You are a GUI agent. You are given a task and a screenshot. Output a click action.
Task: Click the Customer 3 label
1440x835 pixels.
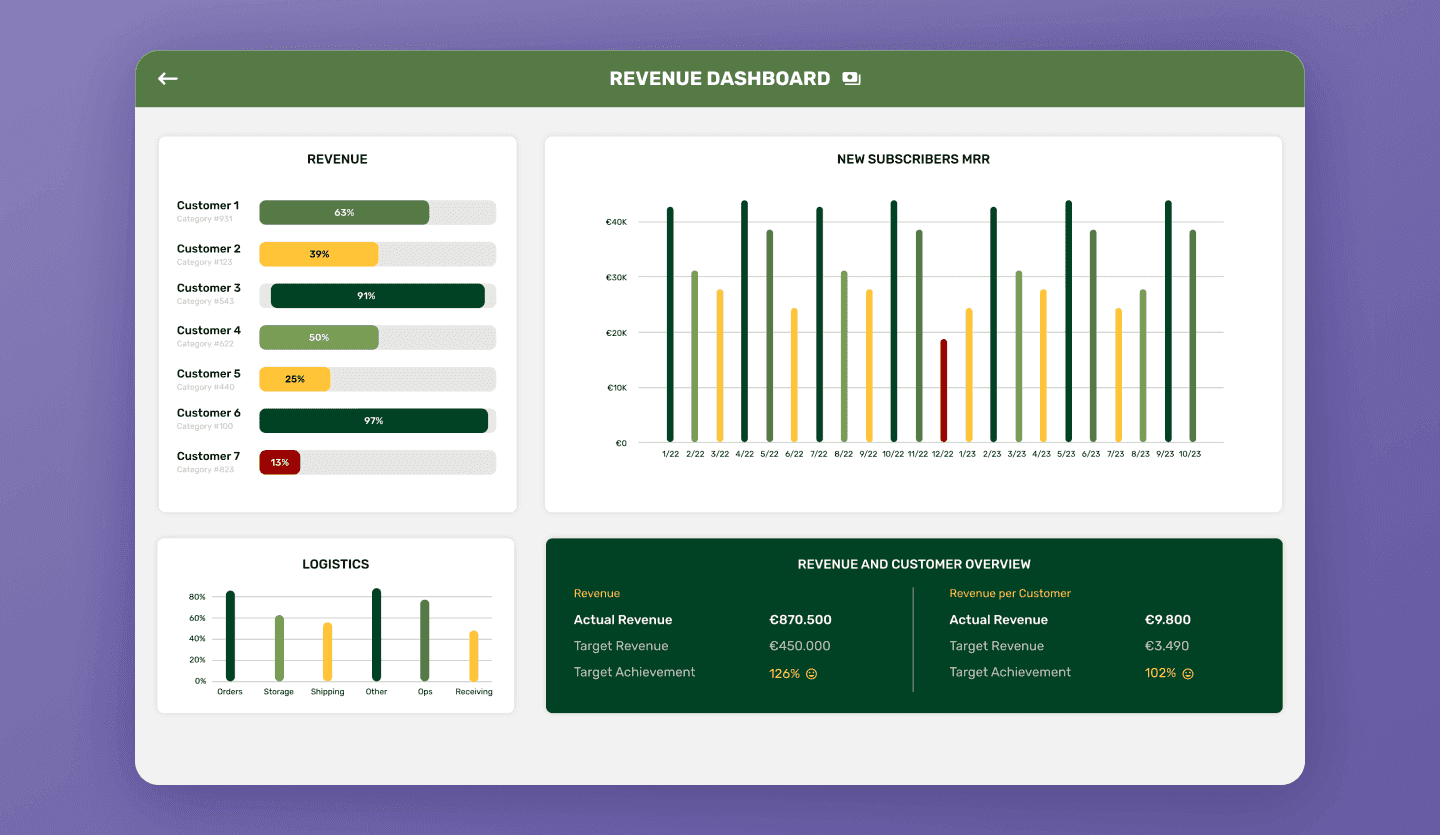(209, 288)
